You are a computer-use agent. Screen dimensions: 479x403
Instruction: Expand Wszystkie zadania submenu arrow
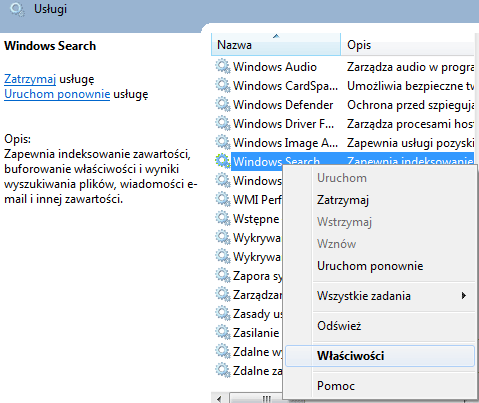464,296
